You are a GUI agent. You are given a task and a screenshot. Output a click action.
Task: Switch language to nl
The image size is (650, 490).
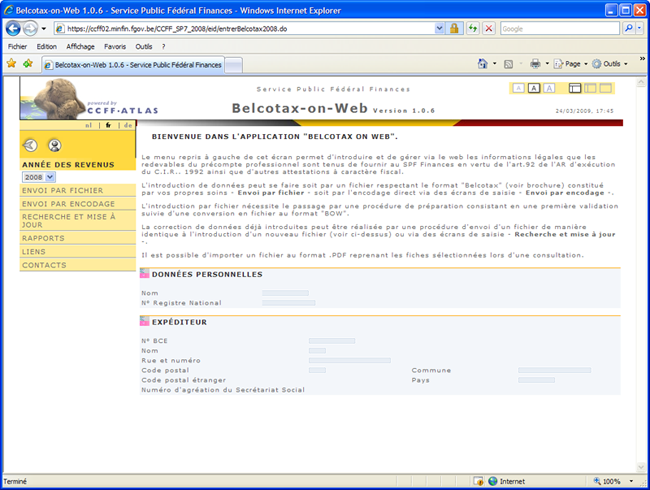click(89, 125)
